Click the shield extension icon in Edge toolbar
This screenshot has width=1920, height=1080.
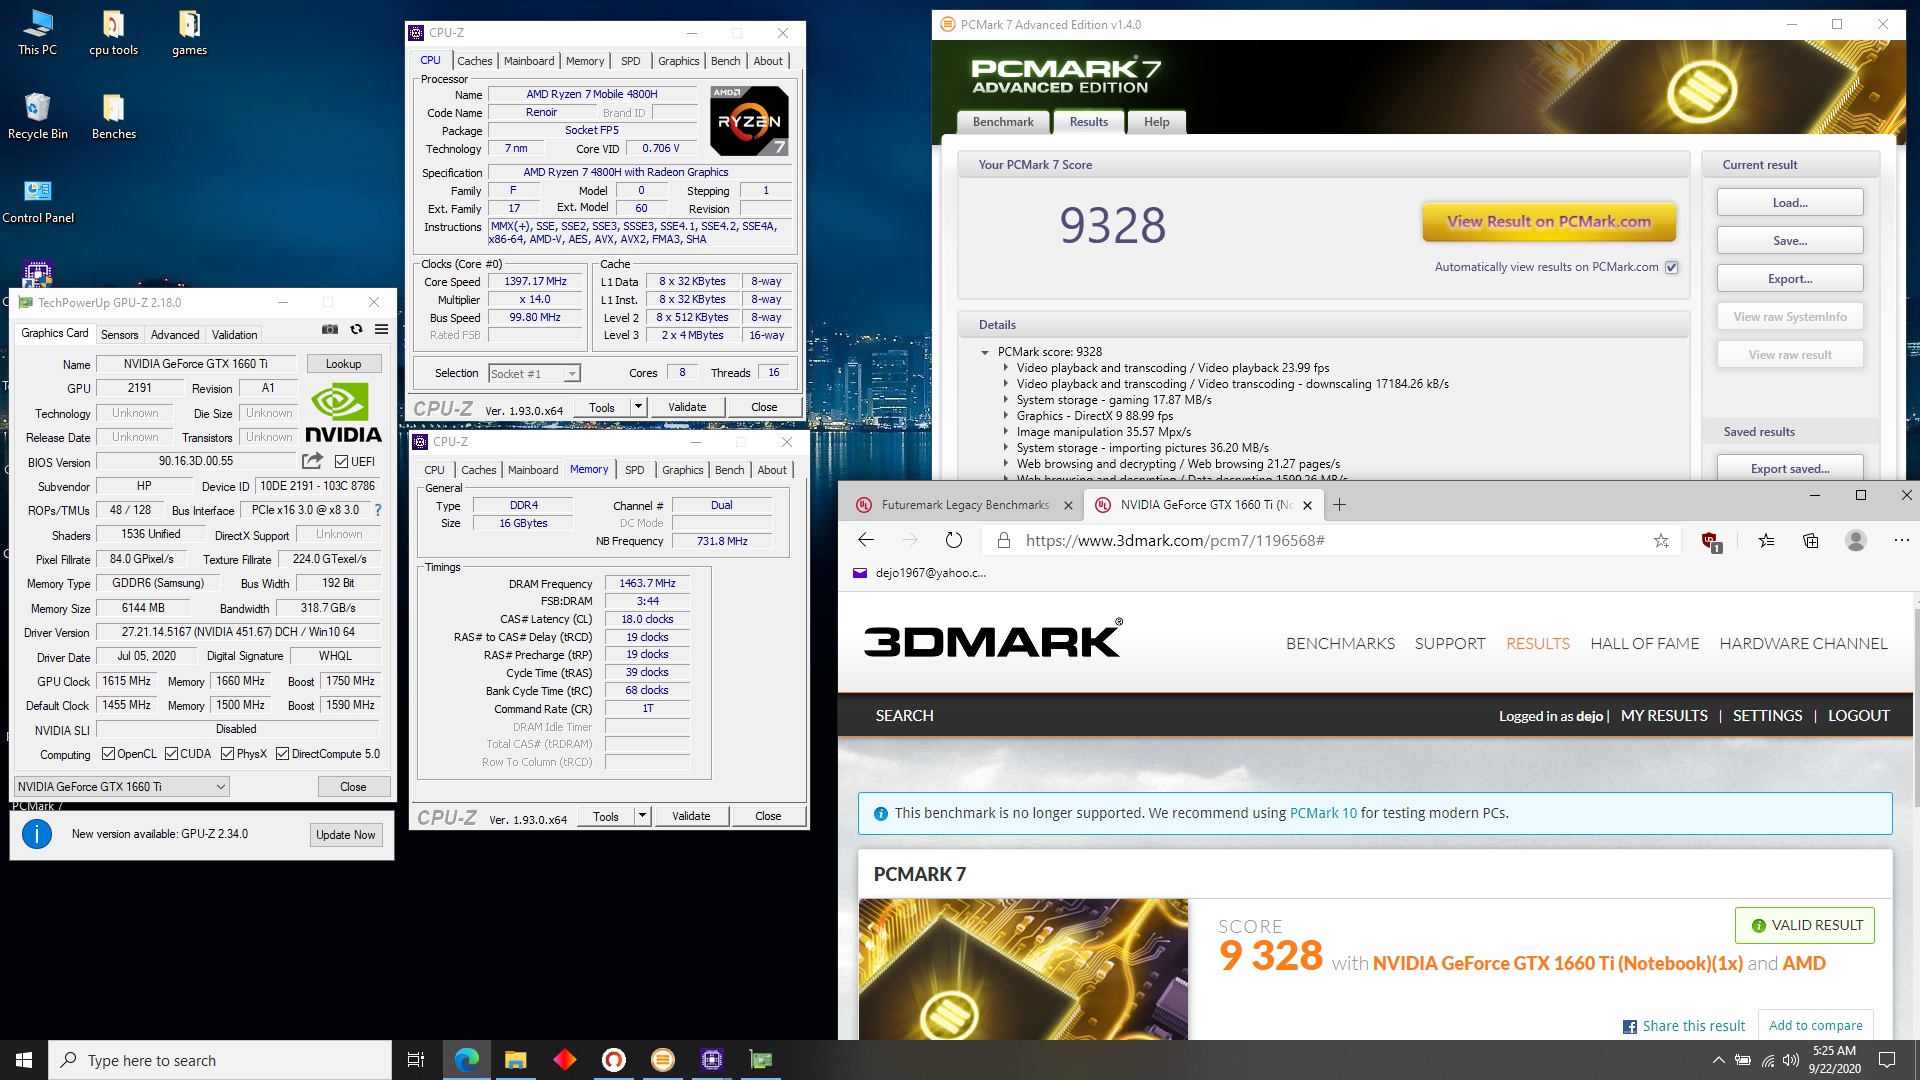1710,541
